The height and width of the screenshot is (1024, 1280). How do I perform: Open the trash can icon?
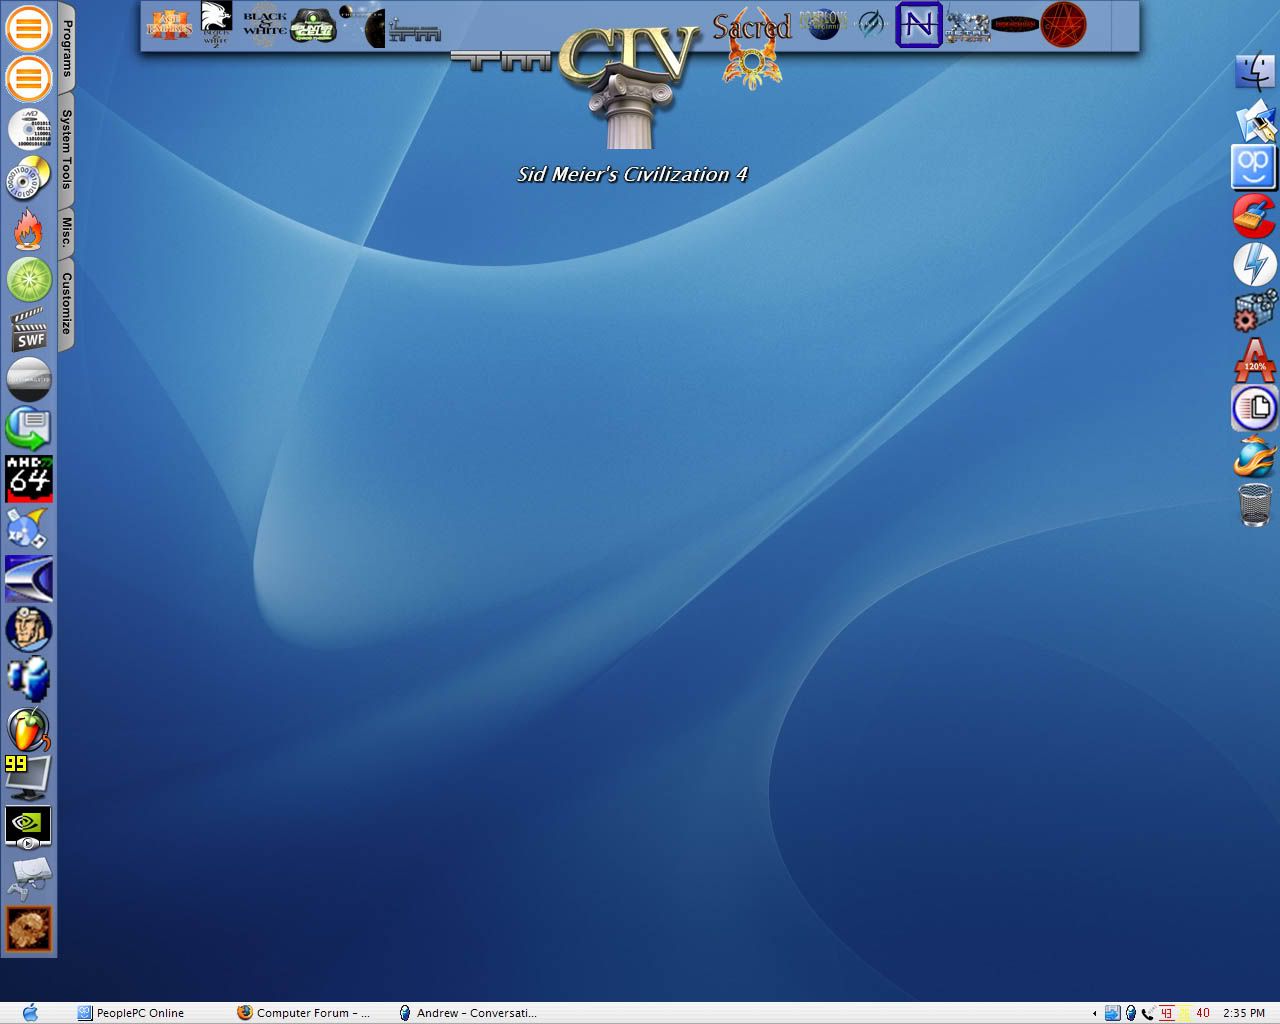pyautogui.click(x=1255, y=505)
